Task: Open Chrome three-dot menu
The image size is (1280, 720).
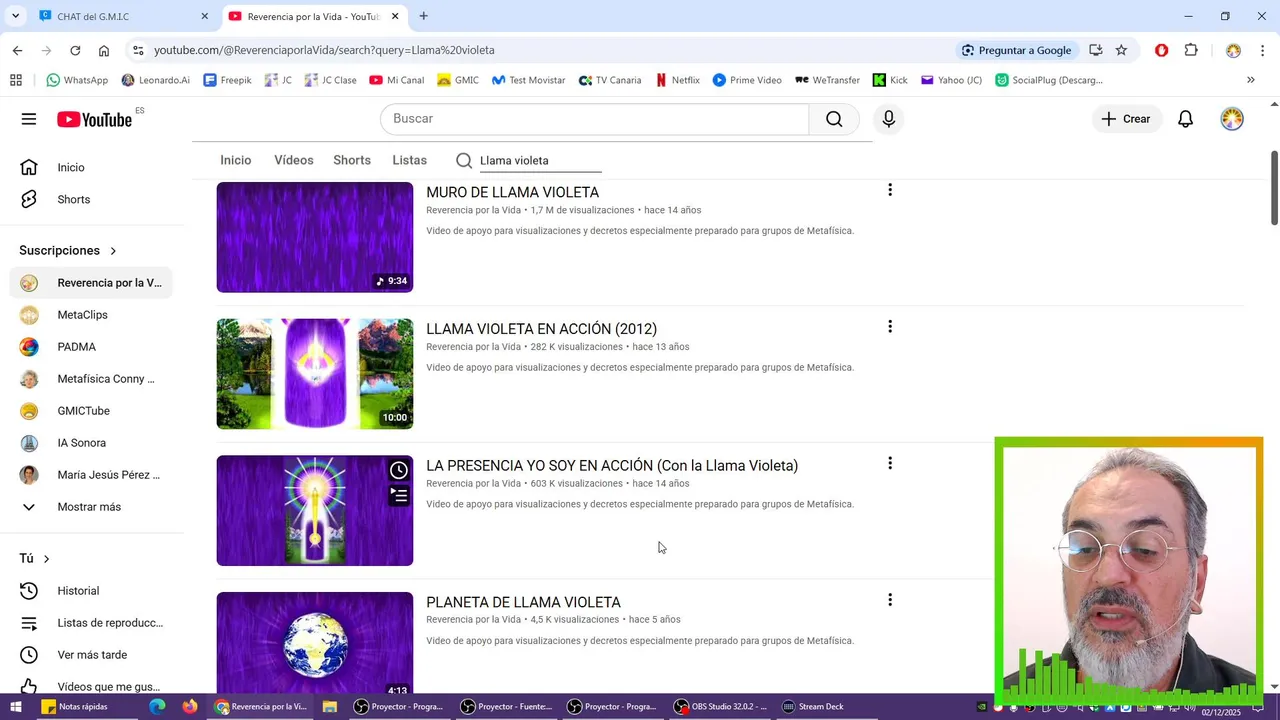Action: [x=1263, y=50]
